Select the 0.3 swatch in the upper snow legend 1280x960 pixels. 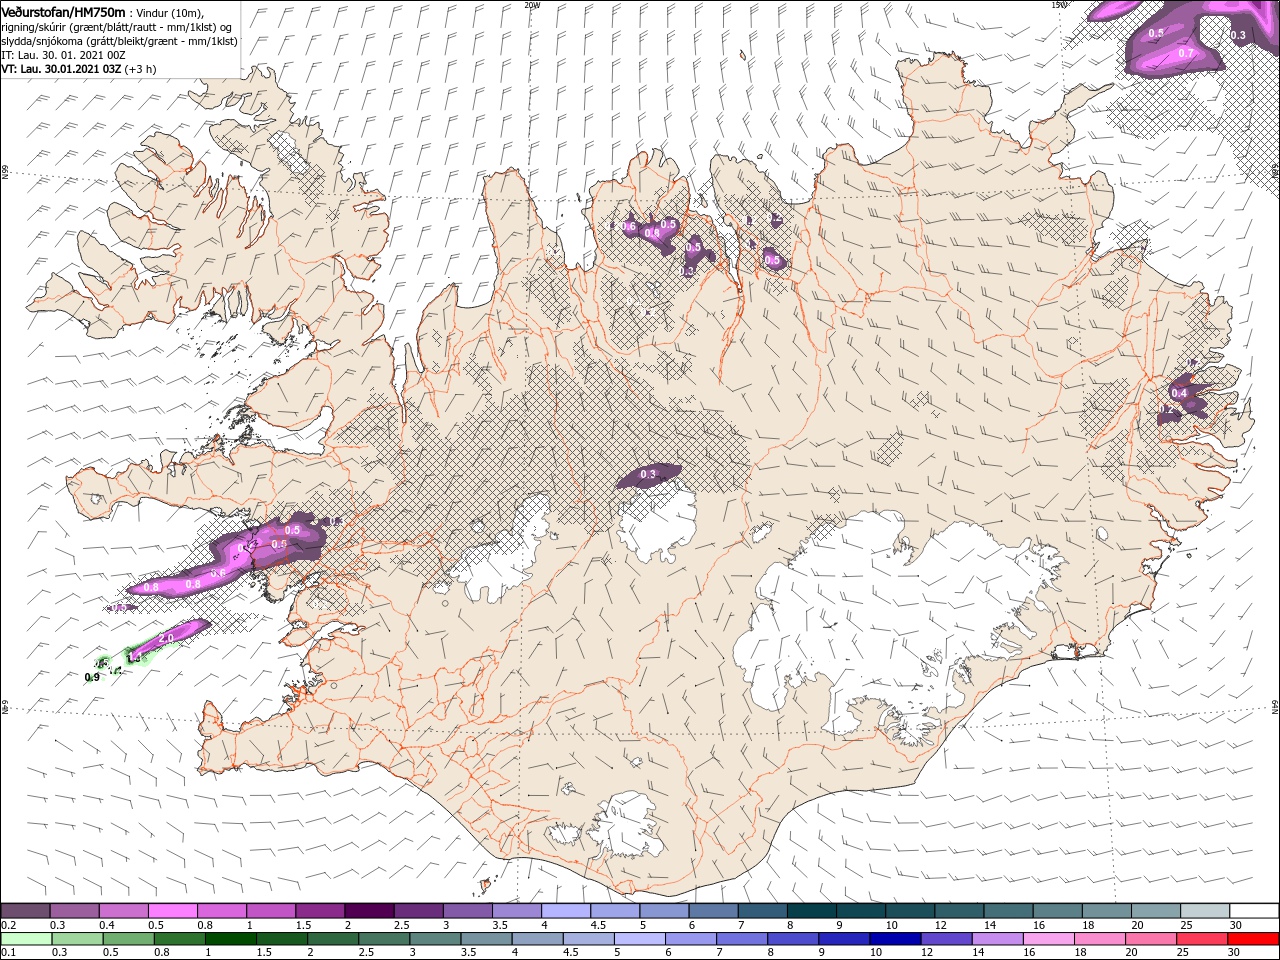click(75, 911)
